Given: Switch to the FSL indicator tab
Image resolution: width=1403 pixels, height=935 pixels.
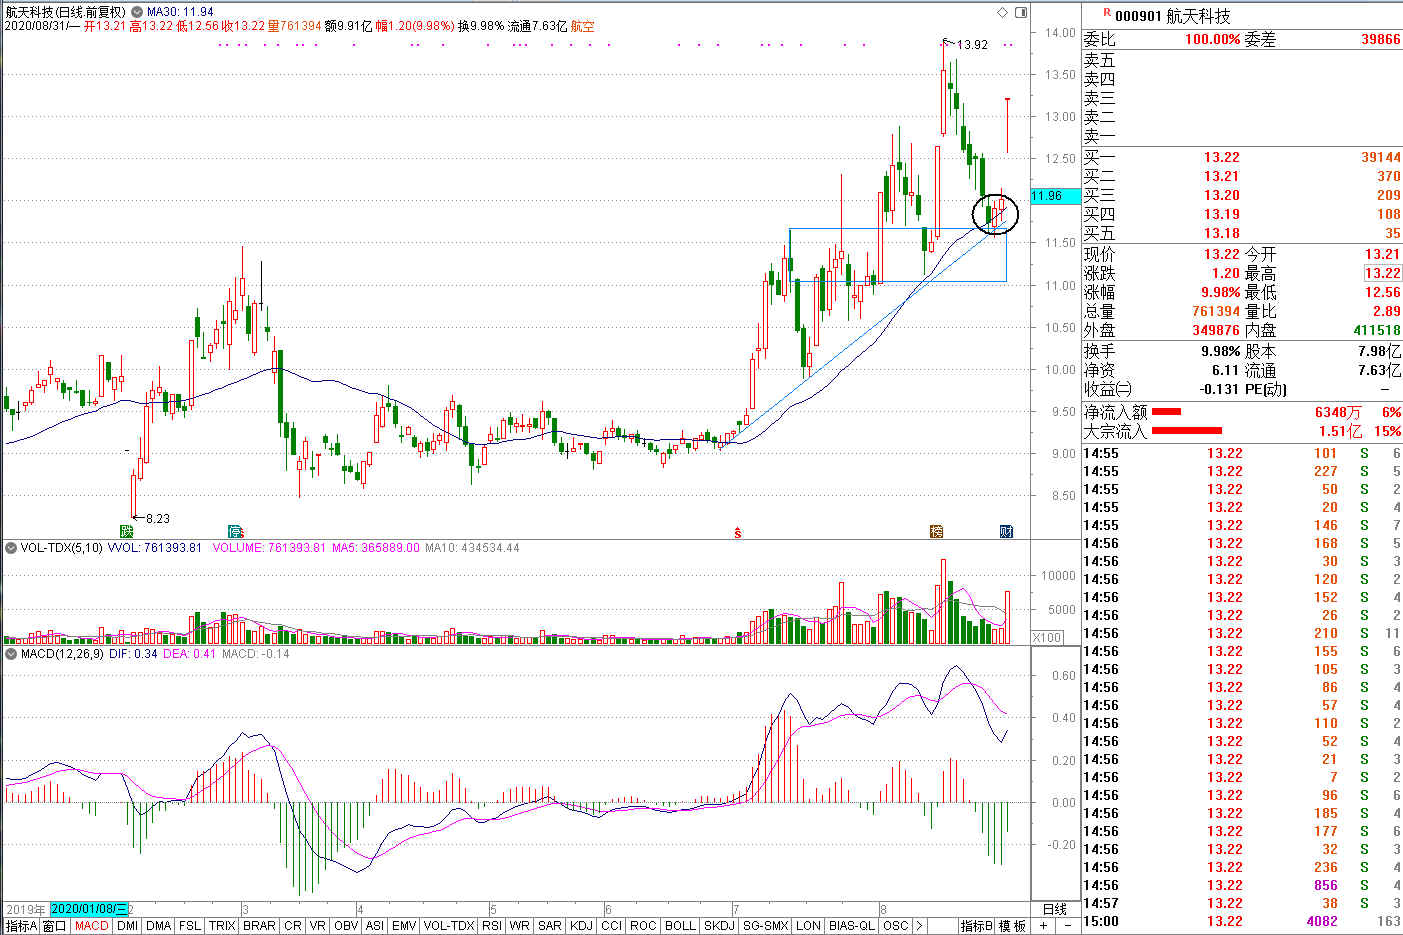Looking at the screenshot, I should [190, 926].
